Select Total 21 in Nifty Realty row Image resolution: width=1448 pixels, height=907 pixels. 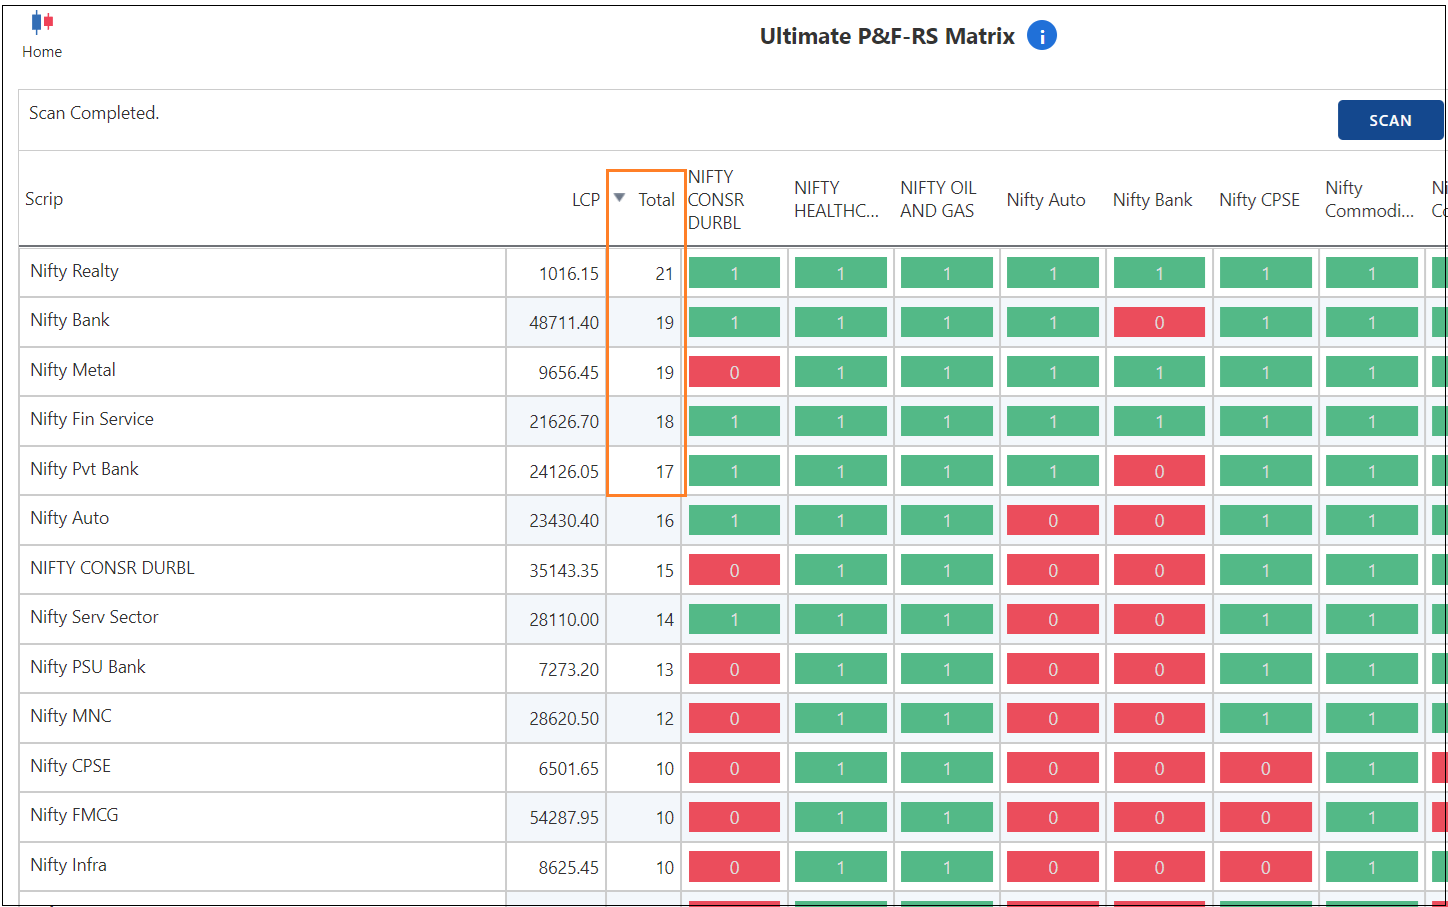point(664,274)
